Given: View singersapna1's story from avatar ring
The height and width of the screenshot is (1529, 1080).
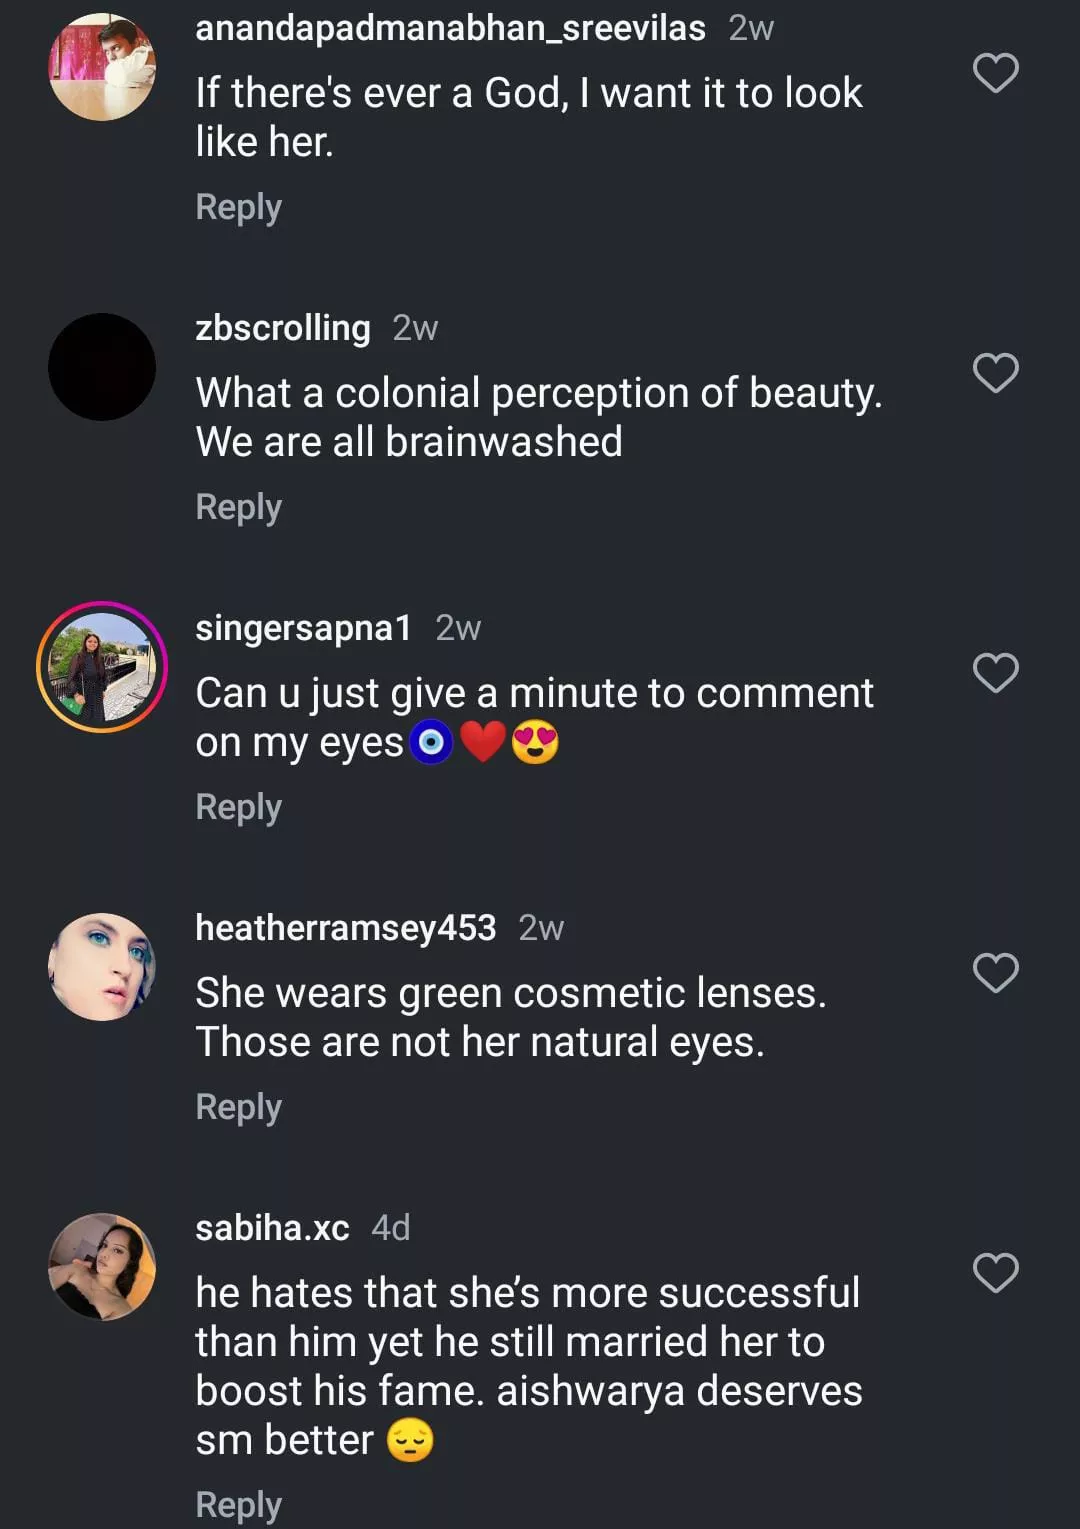Looking at the screenshot, I should click(102, 667).
